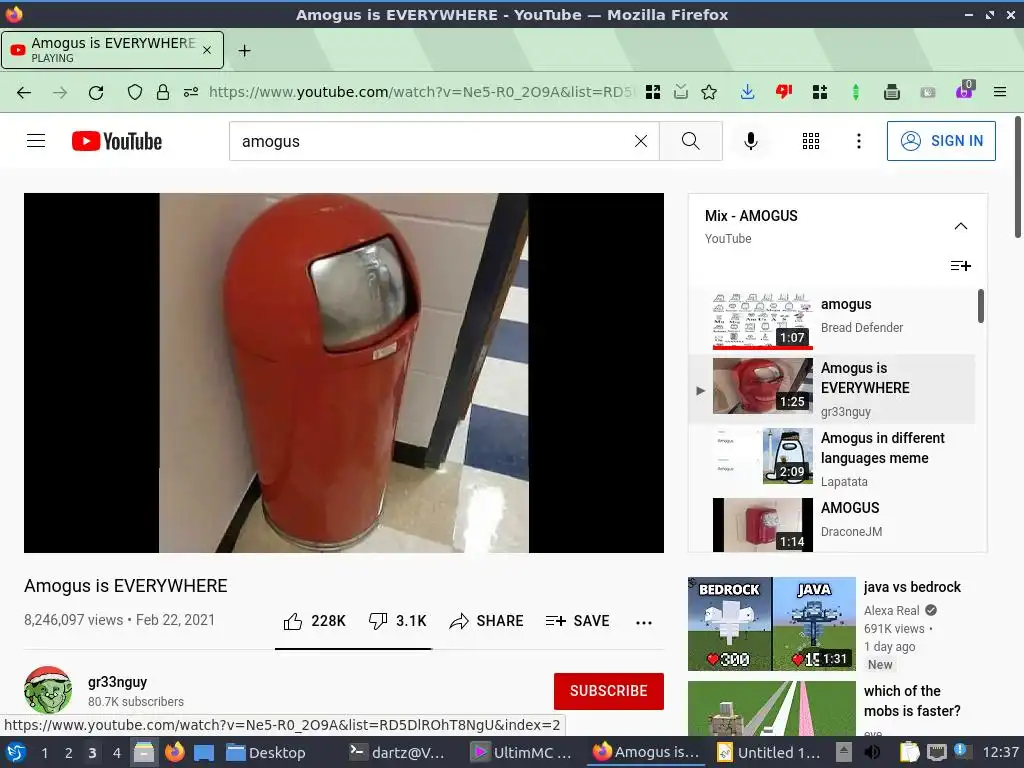
Task: Save the mix playlist to library icon
Action: click(x=961, y=266)
